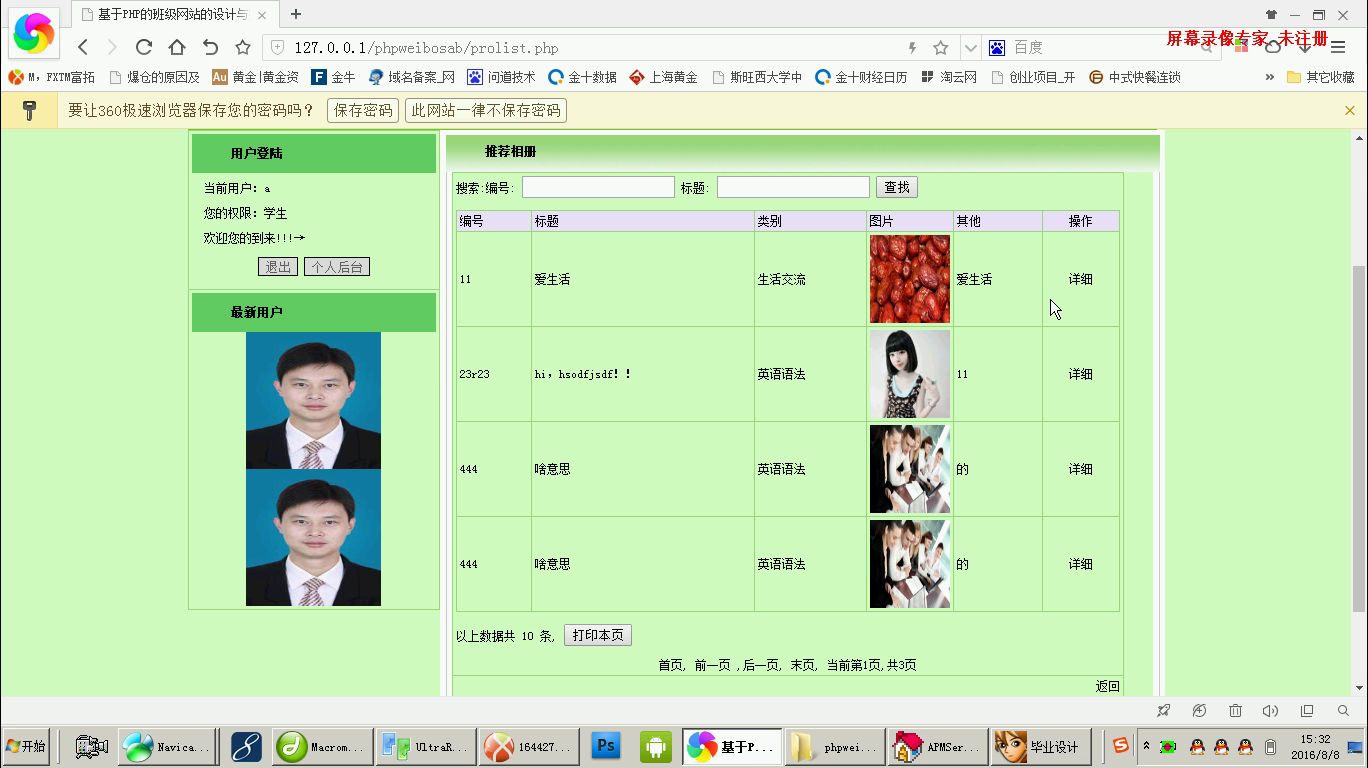Open Photoshop from the taskbar

click(606, 746)
